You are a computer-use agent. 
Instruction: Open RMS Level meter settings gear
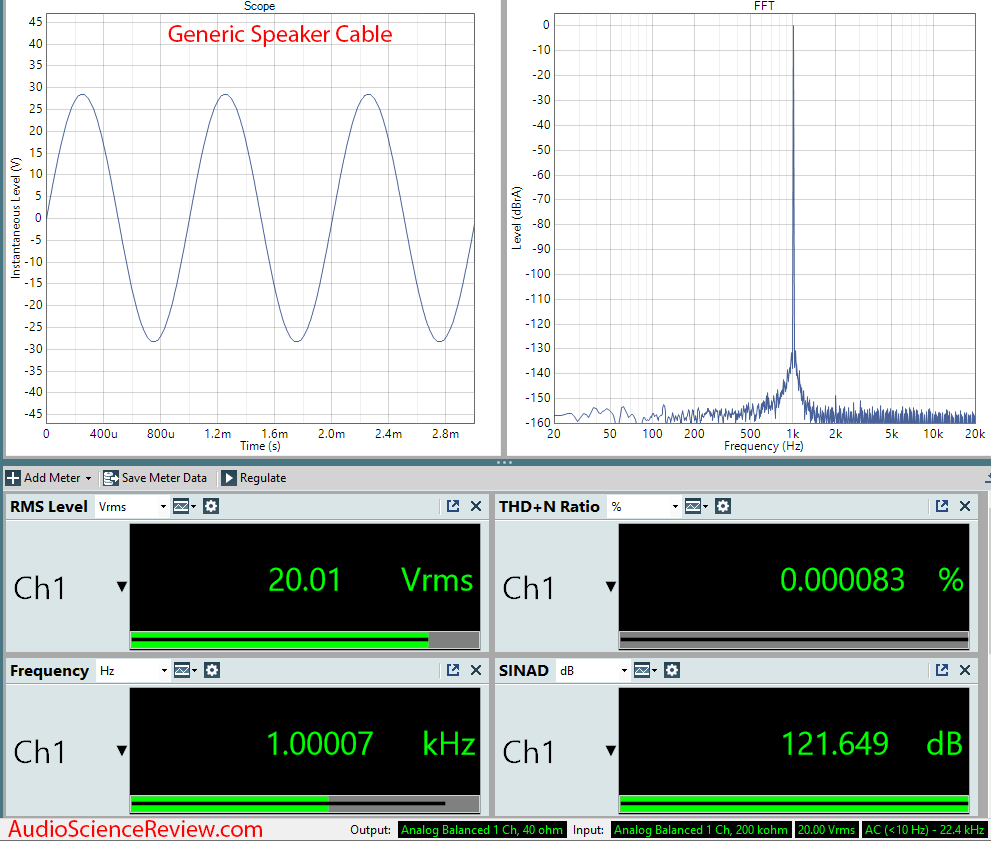click(x=211, y=506)
